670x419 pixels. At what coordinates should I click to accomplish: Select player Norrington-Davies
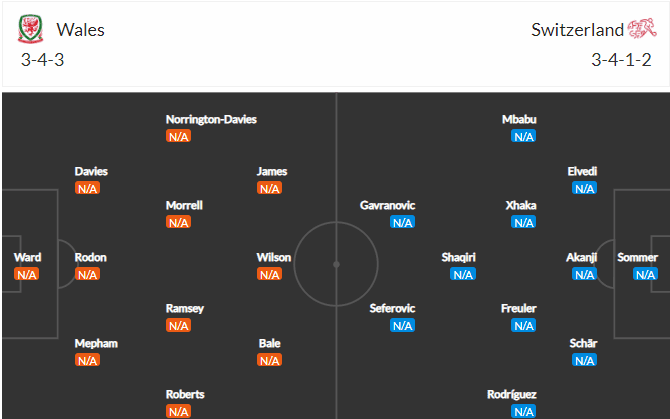click(x=211, y=120)
